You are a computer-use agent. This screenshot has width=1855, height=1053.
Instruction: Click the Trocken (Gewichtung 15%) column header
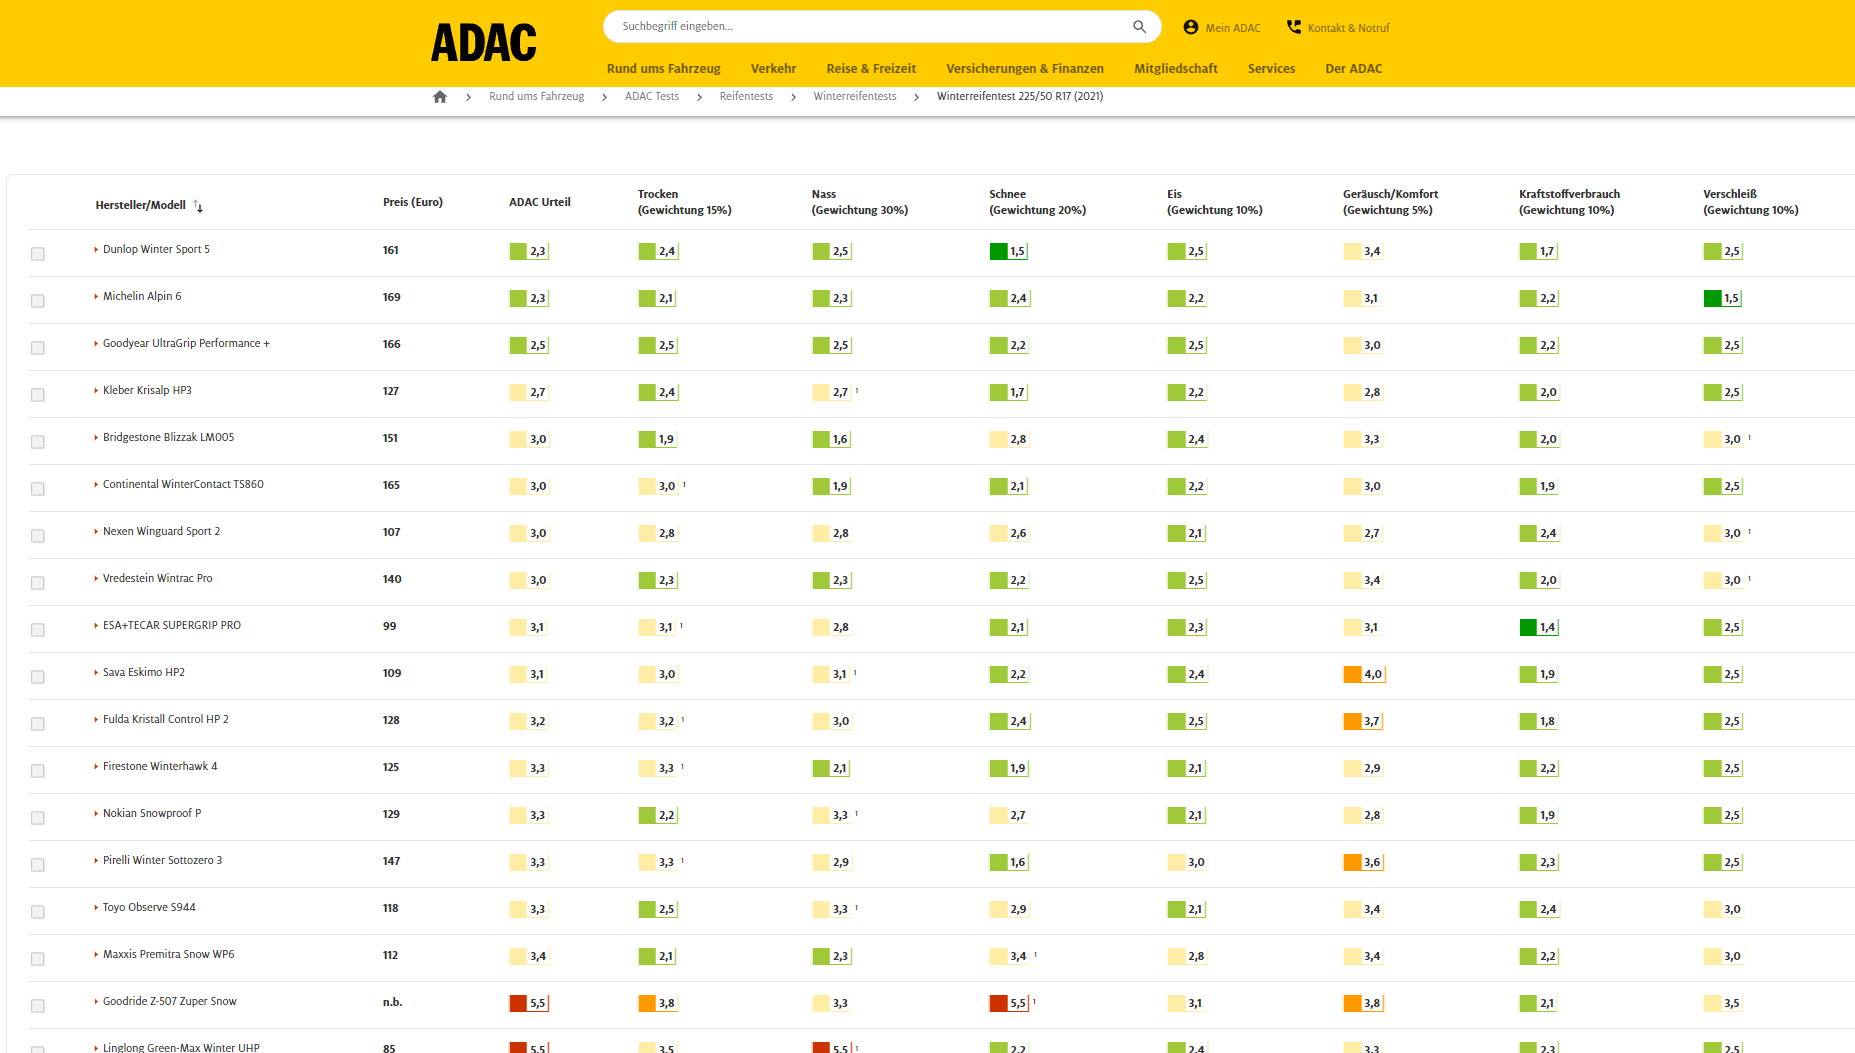click(685, 203)
